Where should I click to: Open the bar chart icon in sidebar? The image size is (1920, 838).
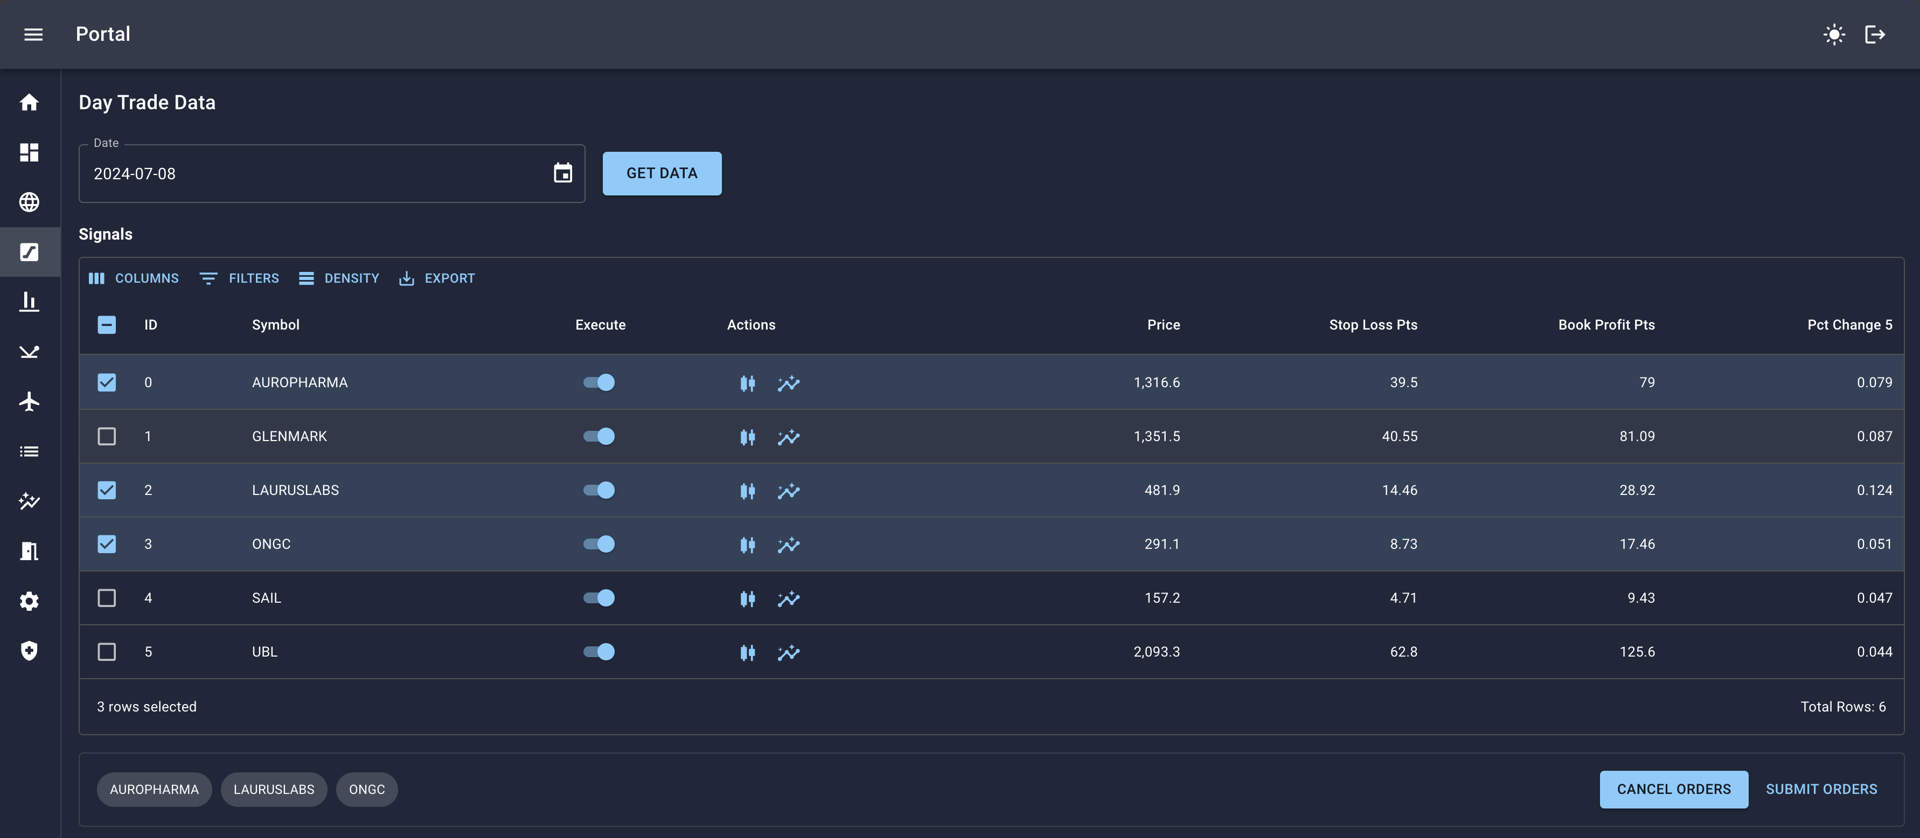point(29,301)
